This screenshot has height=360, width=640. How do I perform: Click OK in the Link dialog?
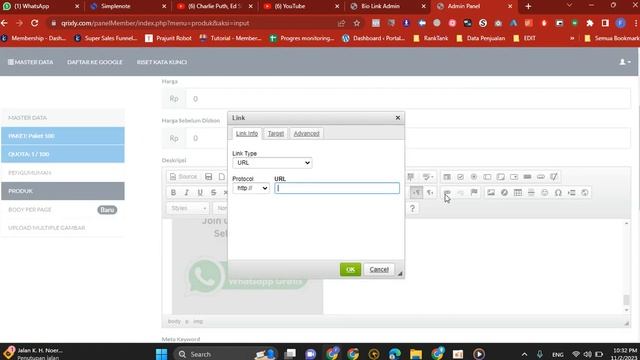[x=350, y=269]
